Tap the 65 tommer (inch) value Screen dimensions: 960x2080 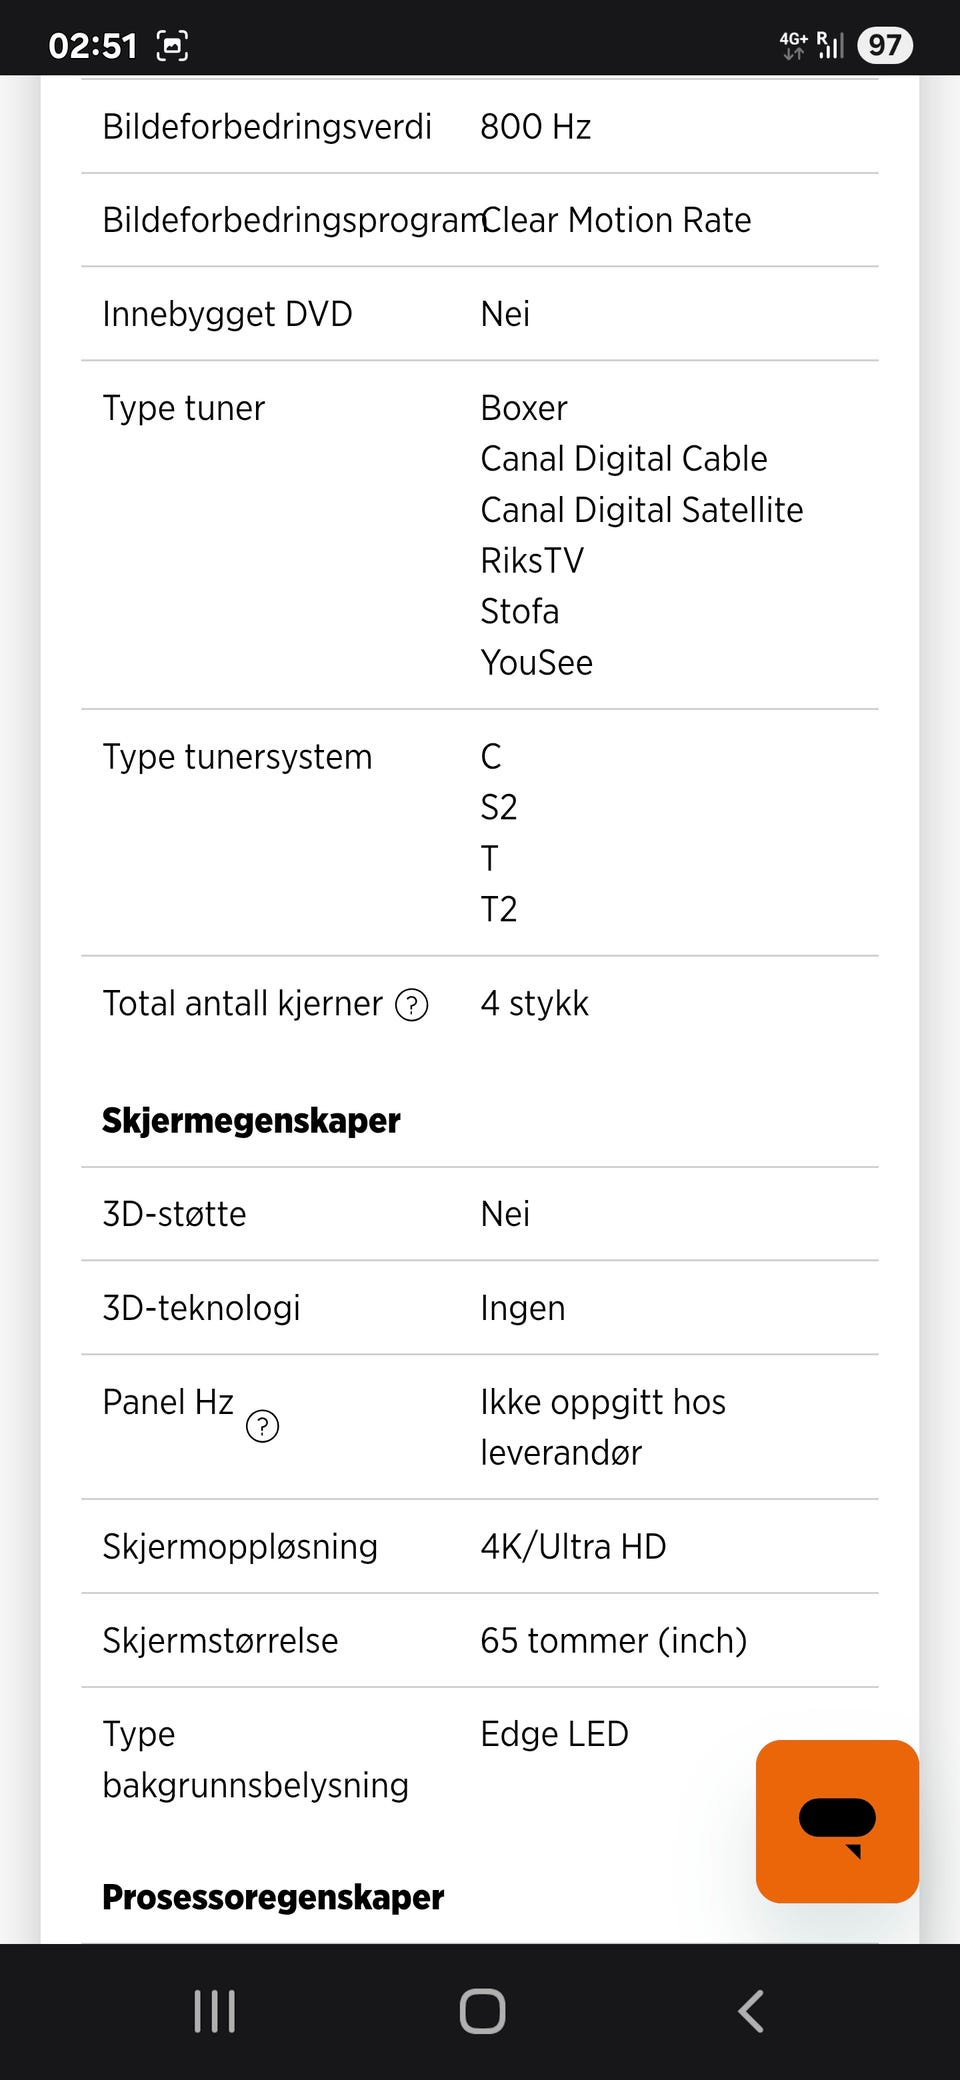[x=613, y=1641]
